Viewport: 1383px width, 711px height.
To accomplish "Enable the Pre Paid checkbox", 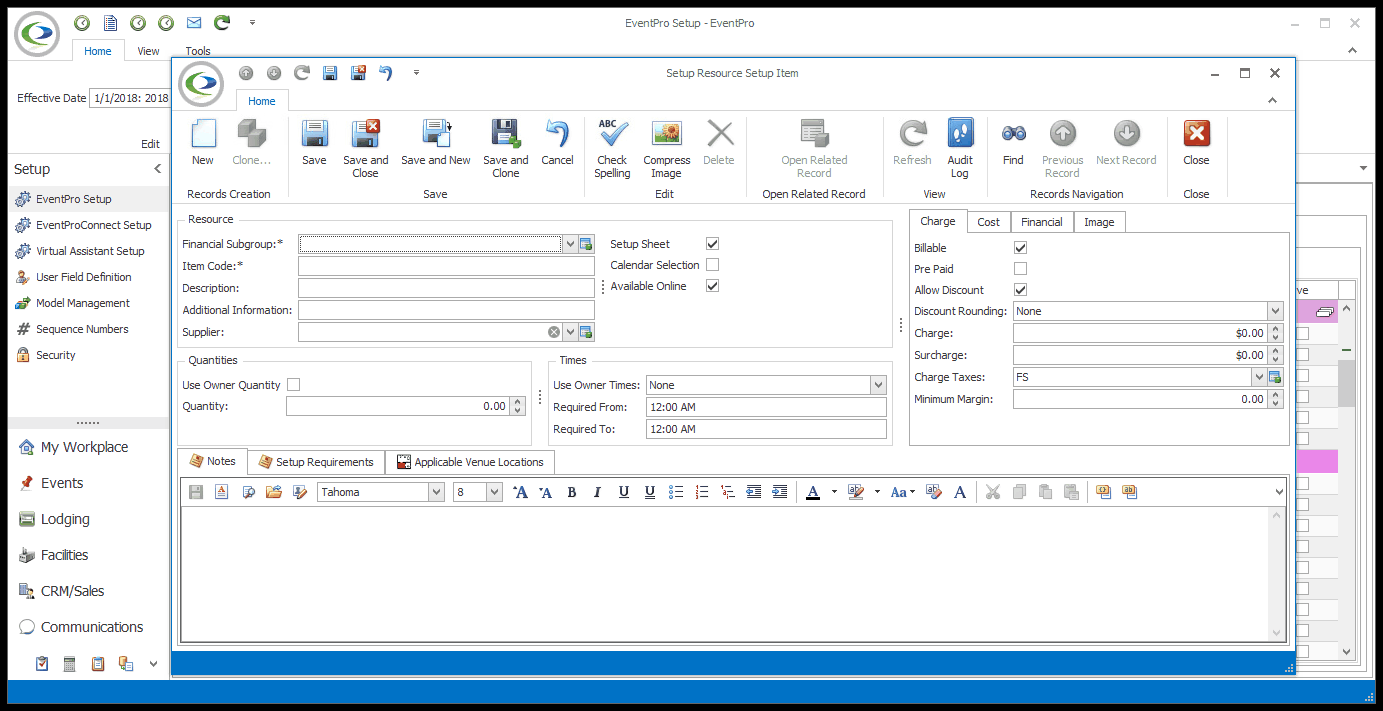I will 1020,269.
